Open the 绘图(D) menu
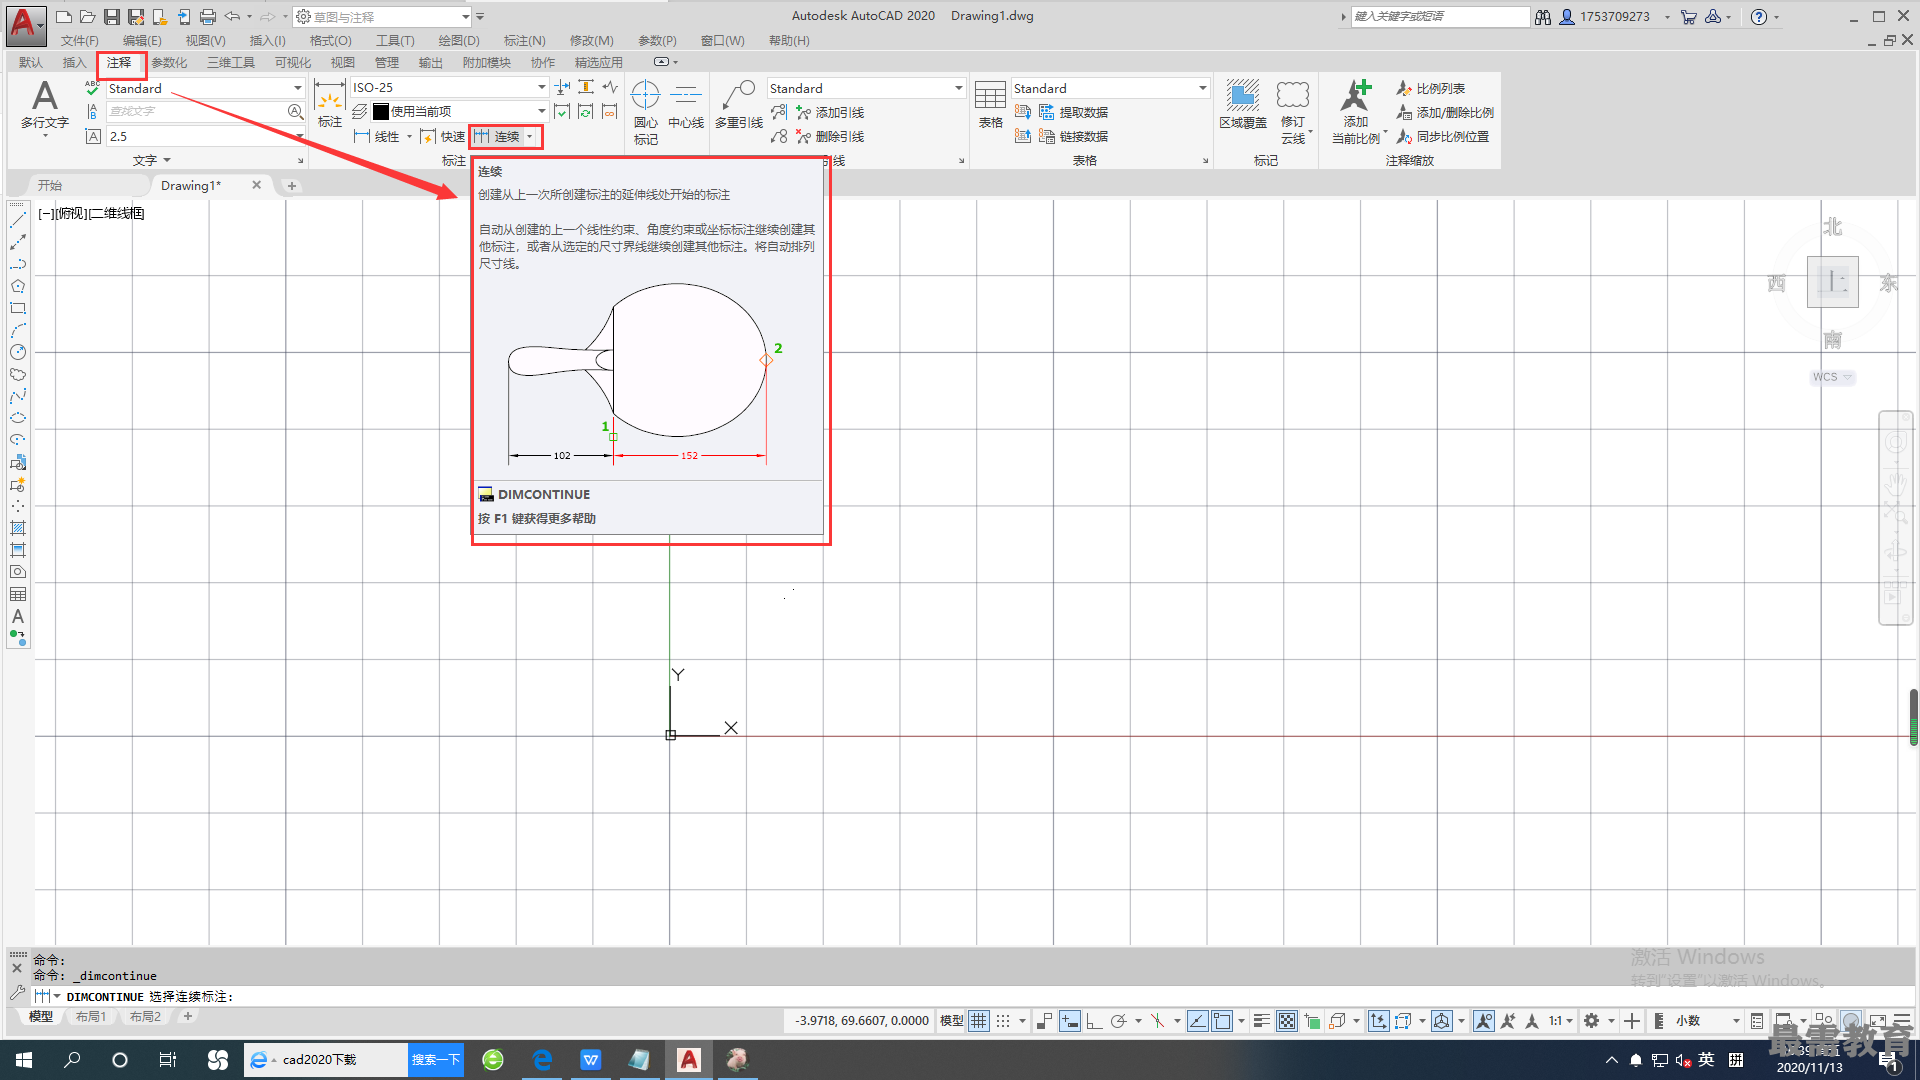 (x=459, y=40)
